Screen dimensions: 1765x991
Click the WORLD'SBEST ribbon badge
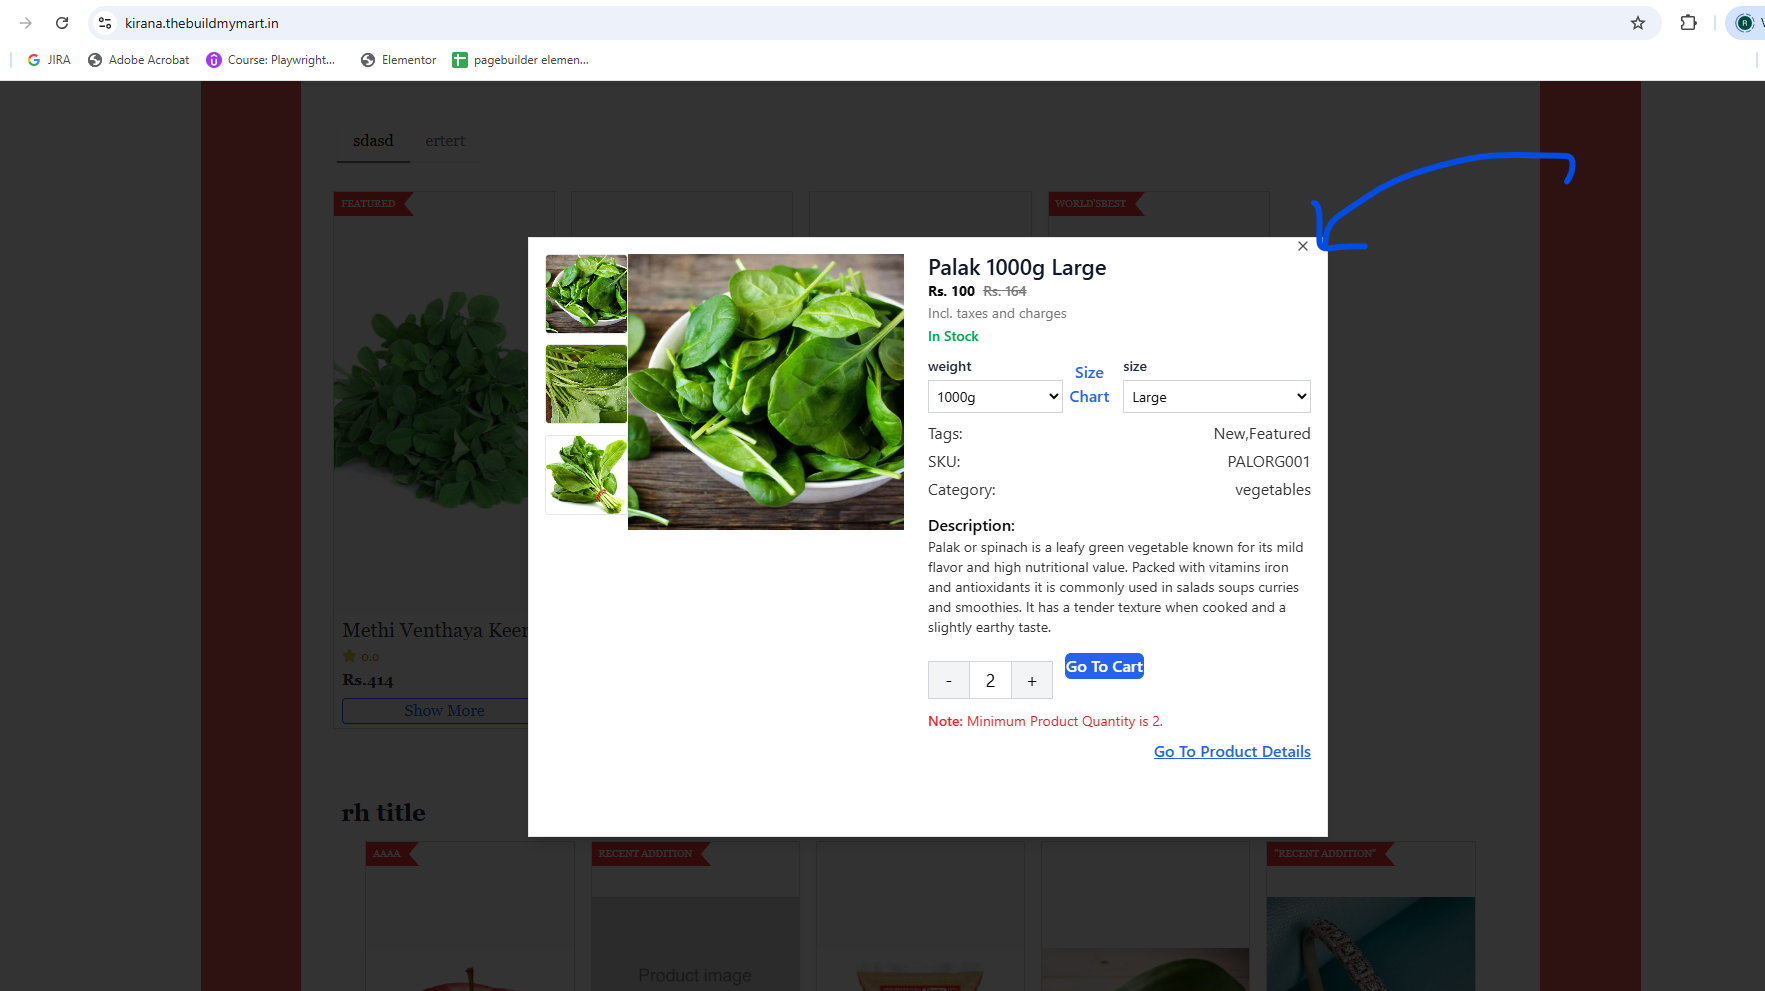point(1094,204)
